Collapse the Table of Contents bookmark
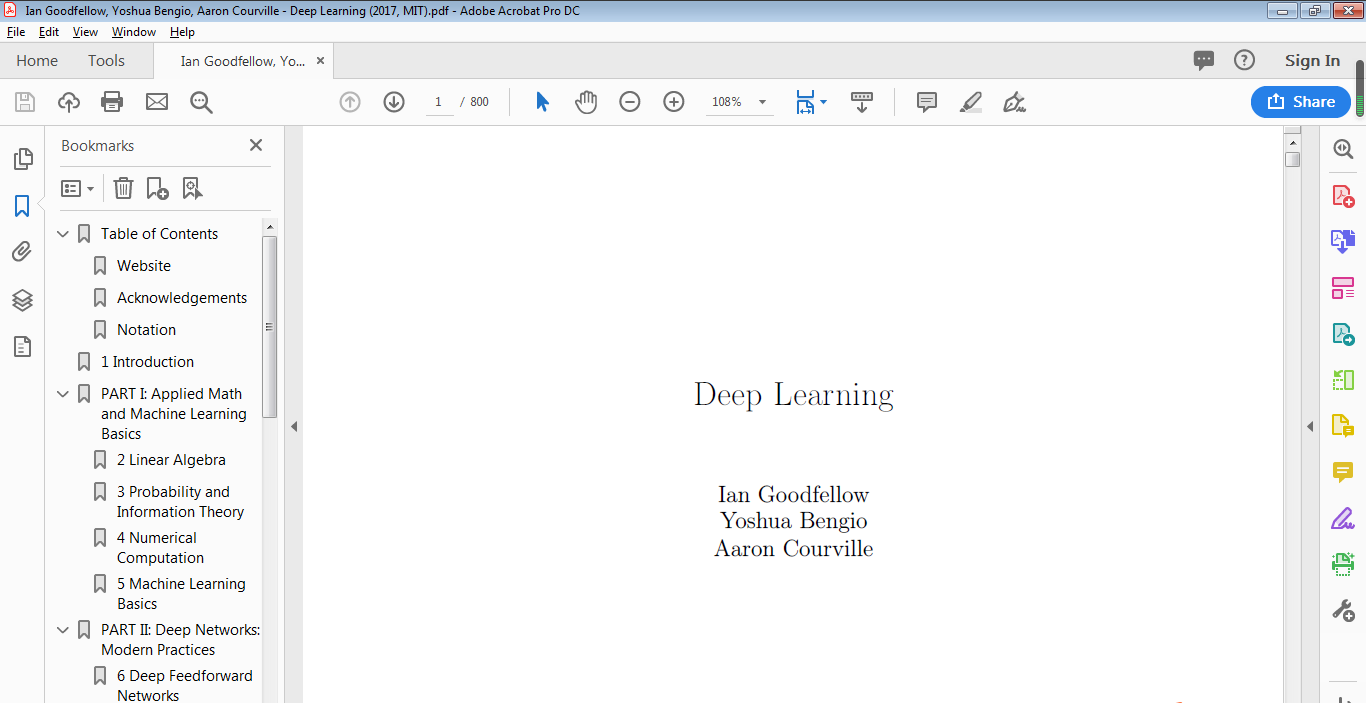This screenshot has height=703, width=1366. click(63, 234)
